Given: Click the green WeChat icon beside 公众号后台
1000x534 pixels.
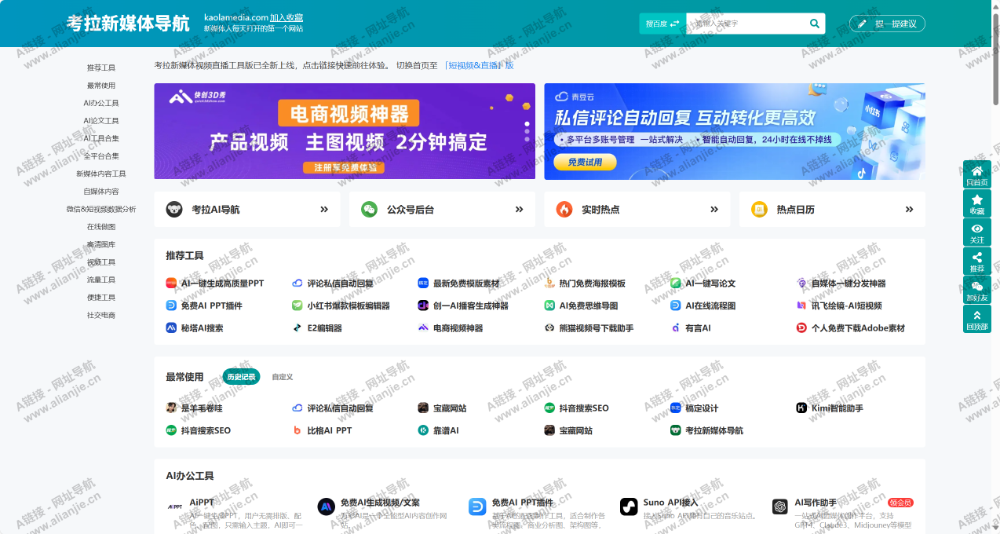Looking at the screenshot, I should pyautogui.click(x=369, y=209).
